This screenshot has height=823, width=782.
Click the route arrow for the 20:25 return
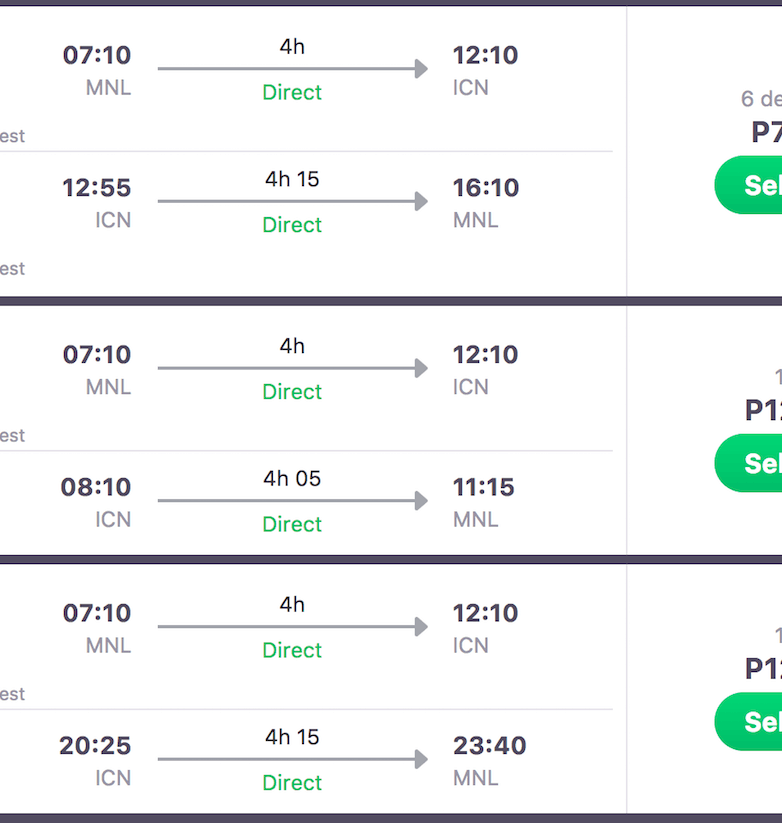(x=292, y=759)
